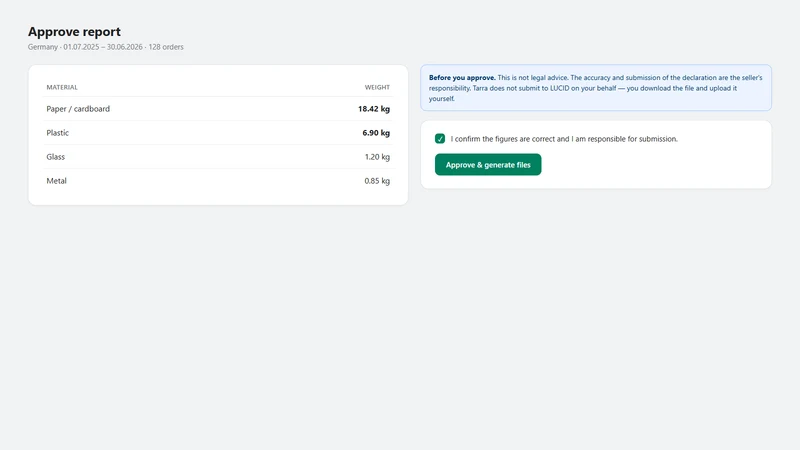Click the confirmation label about responsibility for submission
Image resolution: width=800 pixels, height=450 pixels.
(x=564, y=139)
